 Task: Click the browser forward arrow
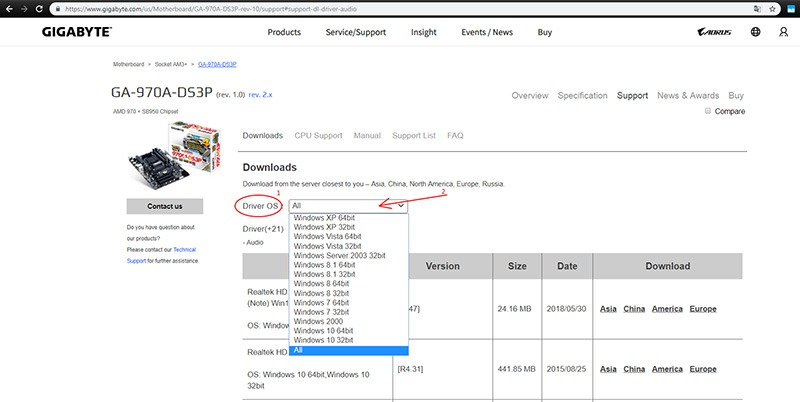coord(23,9)
